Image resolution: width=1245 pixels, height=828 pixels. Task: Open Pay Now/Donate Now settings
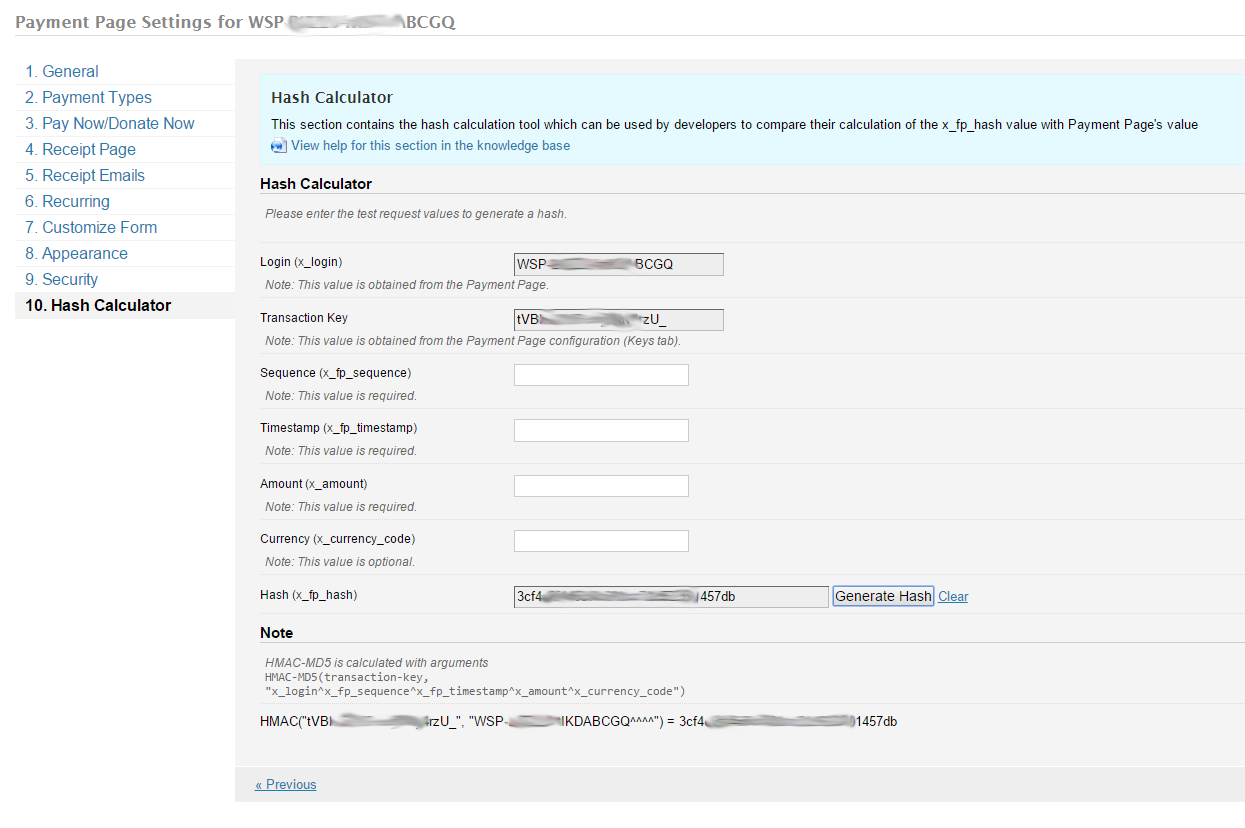click(109, 123)
